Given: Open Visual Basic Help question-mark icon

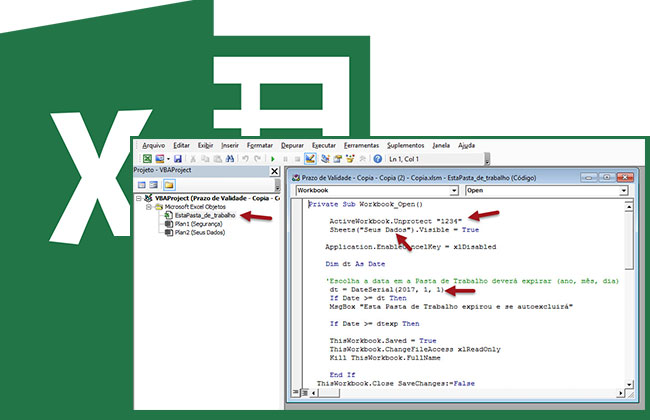Looking at the screenshot, I should tap(378, 159).
